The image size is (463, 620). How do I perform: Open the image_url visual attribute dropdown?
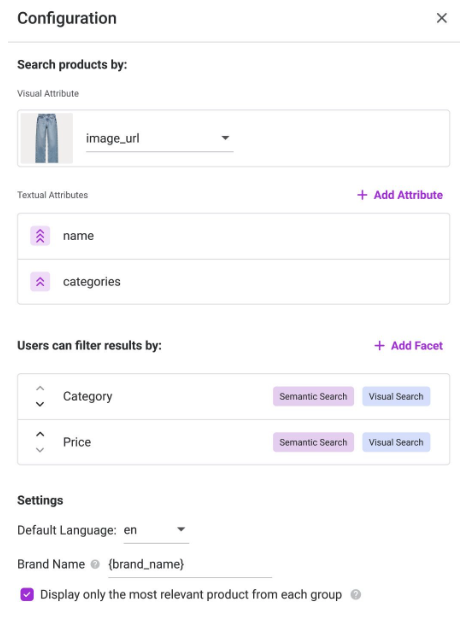coord(159,138)
